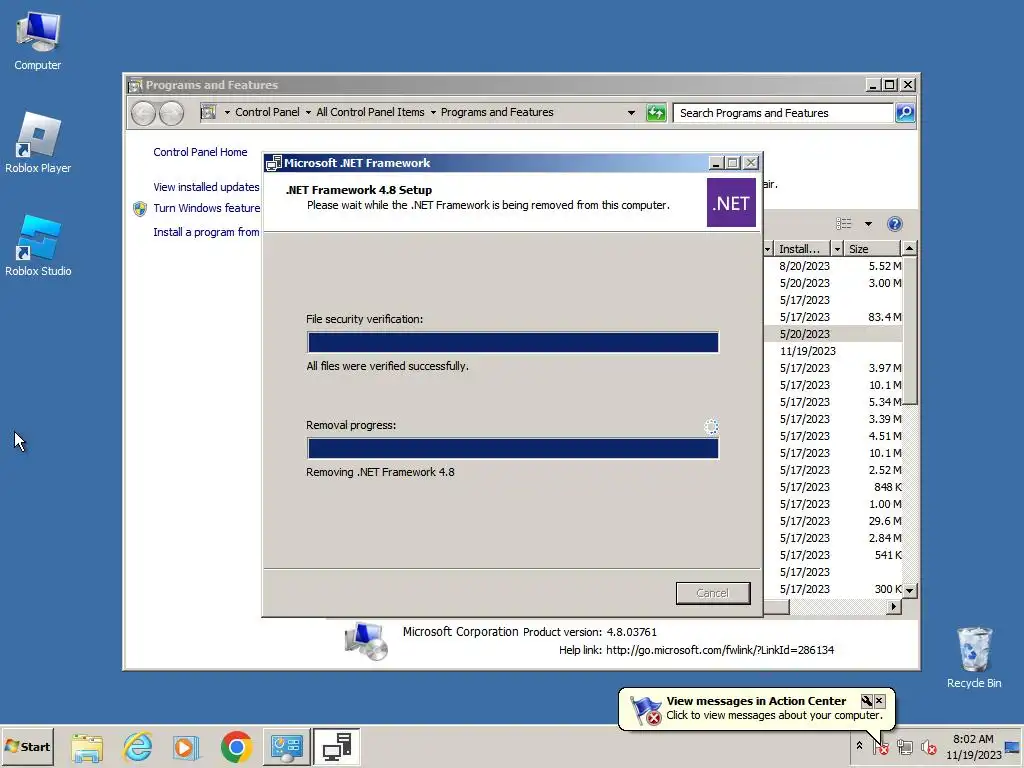The height and width of the screenshot is (768, 1024).
Task: Switch to the Control Panel taskbar button
Action: click(x=287, y=747)
